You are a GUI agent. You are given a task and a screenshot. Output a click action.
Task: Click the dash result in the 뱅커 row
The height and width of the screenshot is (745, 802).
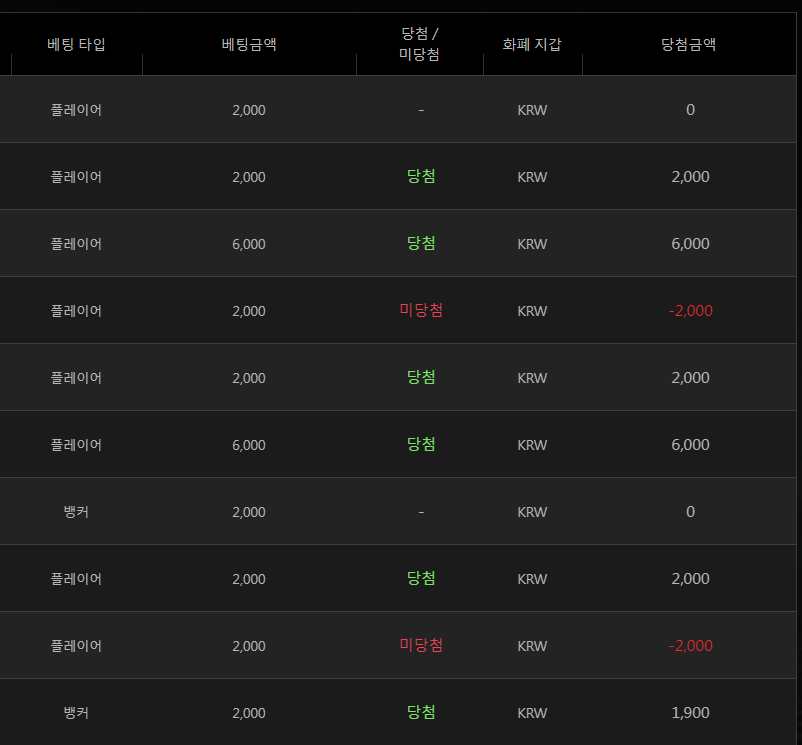pyautogui.click(x=421, y=512)
